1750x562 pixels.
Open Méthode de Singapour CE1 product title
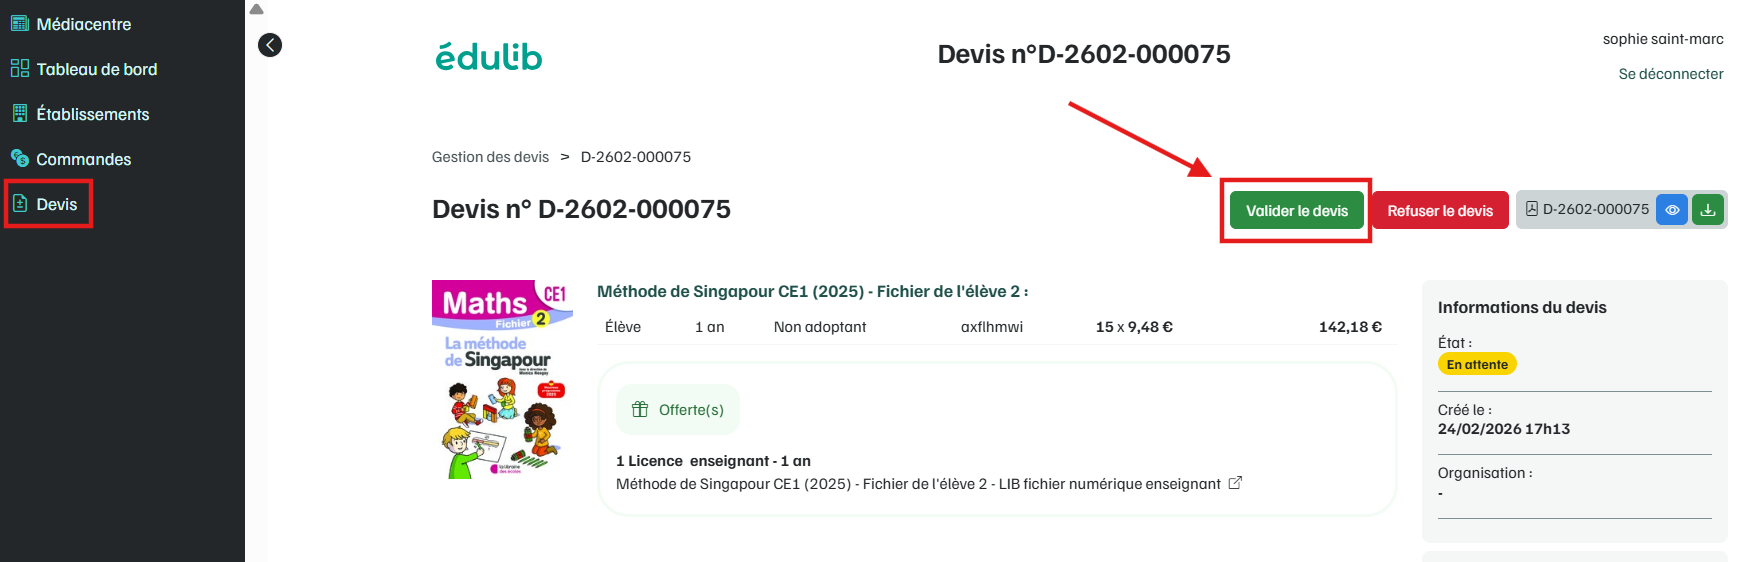click(x=812, y=291)
